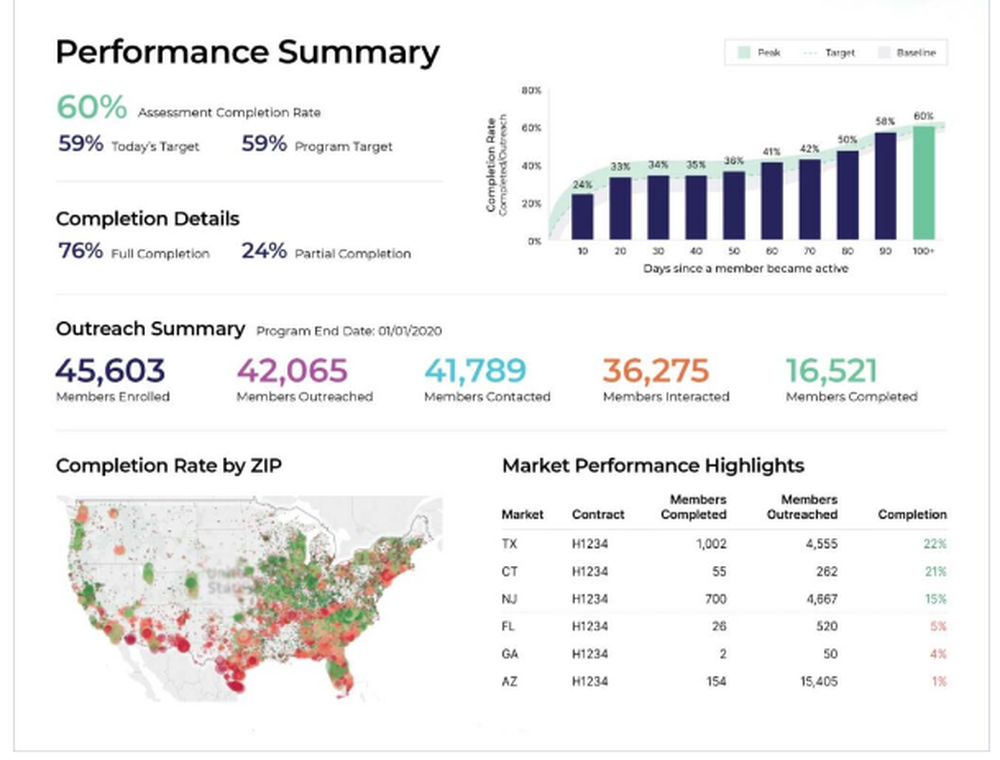Click the chart bar for 50 days
1000x760 pixels.
click(734, 205)
